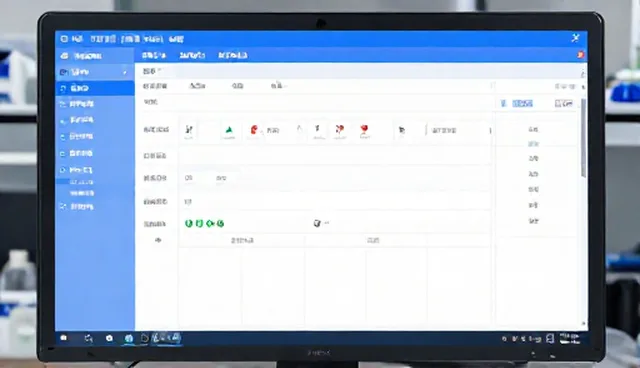Open the third tab in the blue tab bar
The image size is (640, 368).
[x=233, y=55]
